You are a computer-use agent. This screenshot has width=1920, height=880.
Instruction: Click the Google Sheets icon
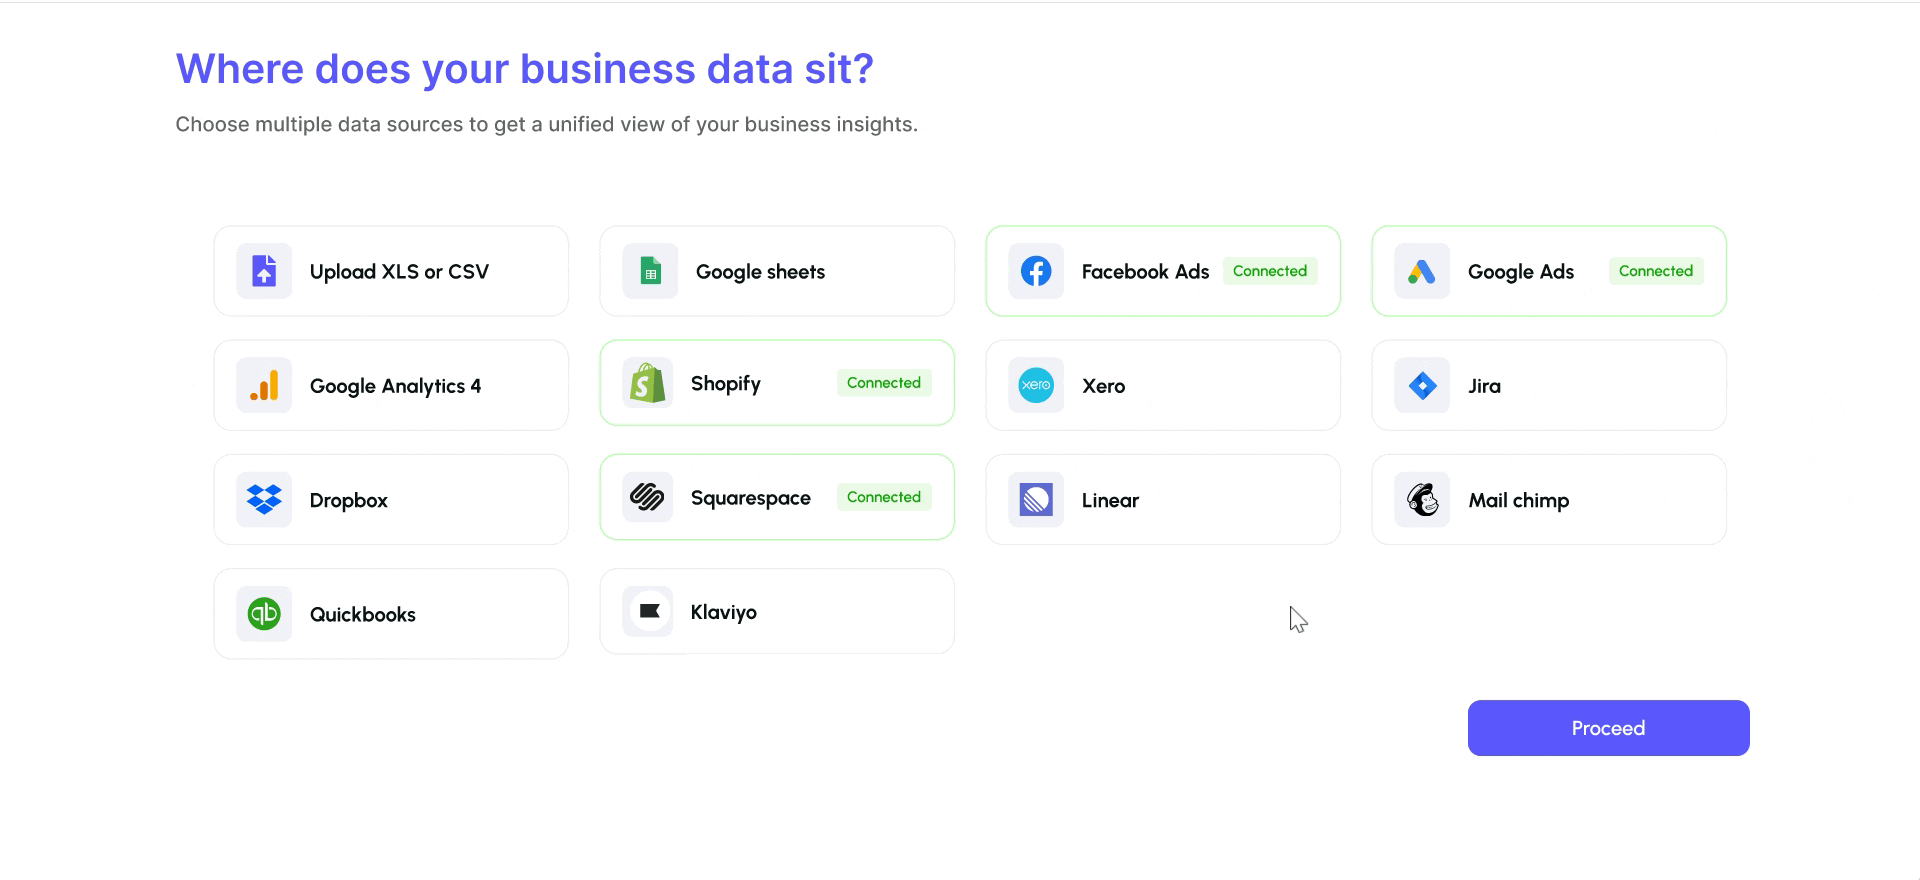point(650,271)
